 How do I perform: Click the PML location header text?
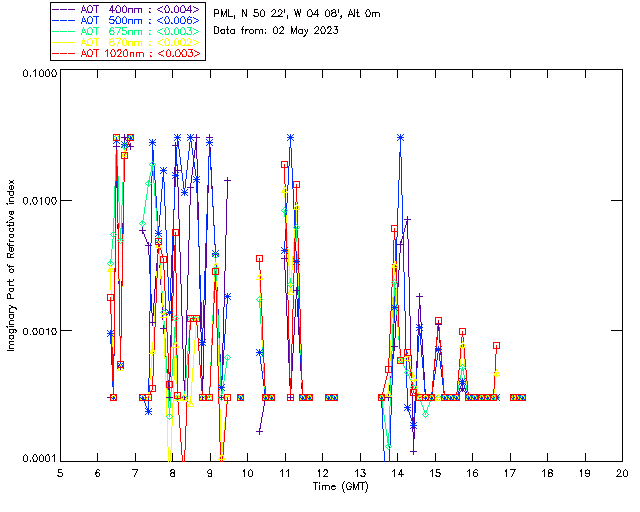point(297,13)
